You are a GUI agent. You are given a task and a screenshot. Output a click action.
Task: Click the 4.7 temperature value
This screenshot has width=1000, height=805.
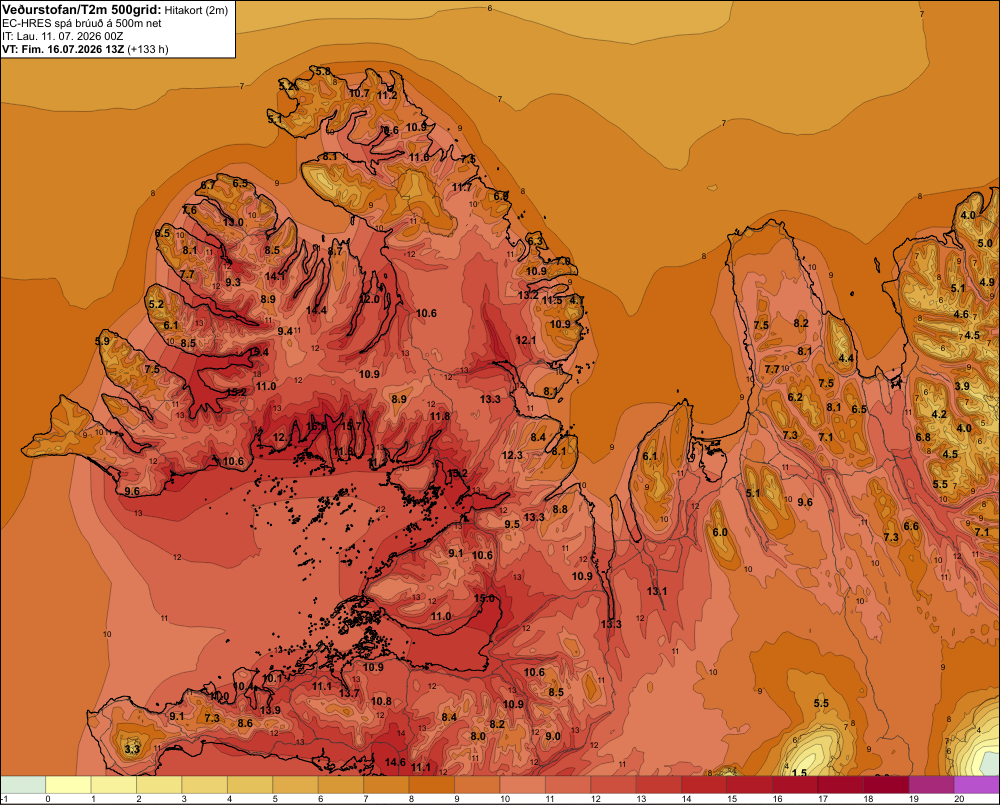(x=577, y=300)
